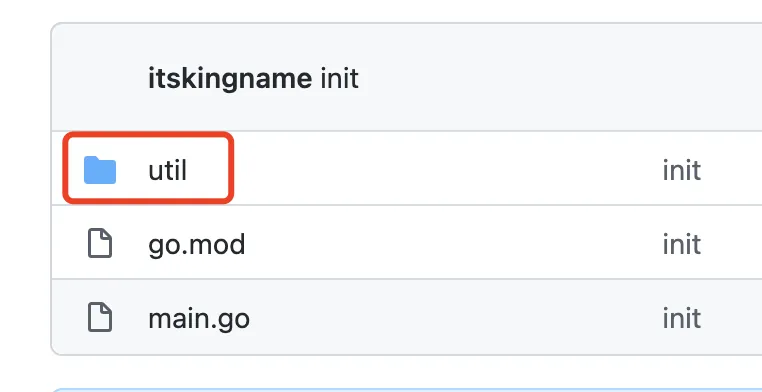This screenshot has width=762, height=392.
Task: Select empty space in the go.mod row
Action: pyautogui.click(x=452, y=242)
